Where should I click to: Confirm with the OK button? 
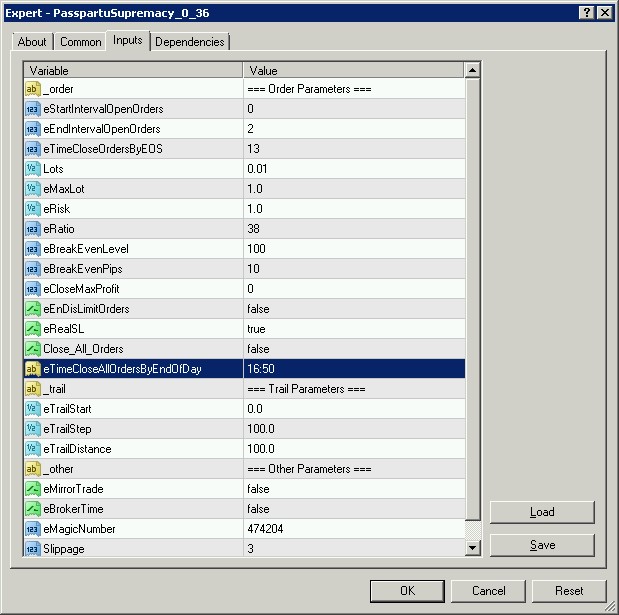[x=407, y=591]
